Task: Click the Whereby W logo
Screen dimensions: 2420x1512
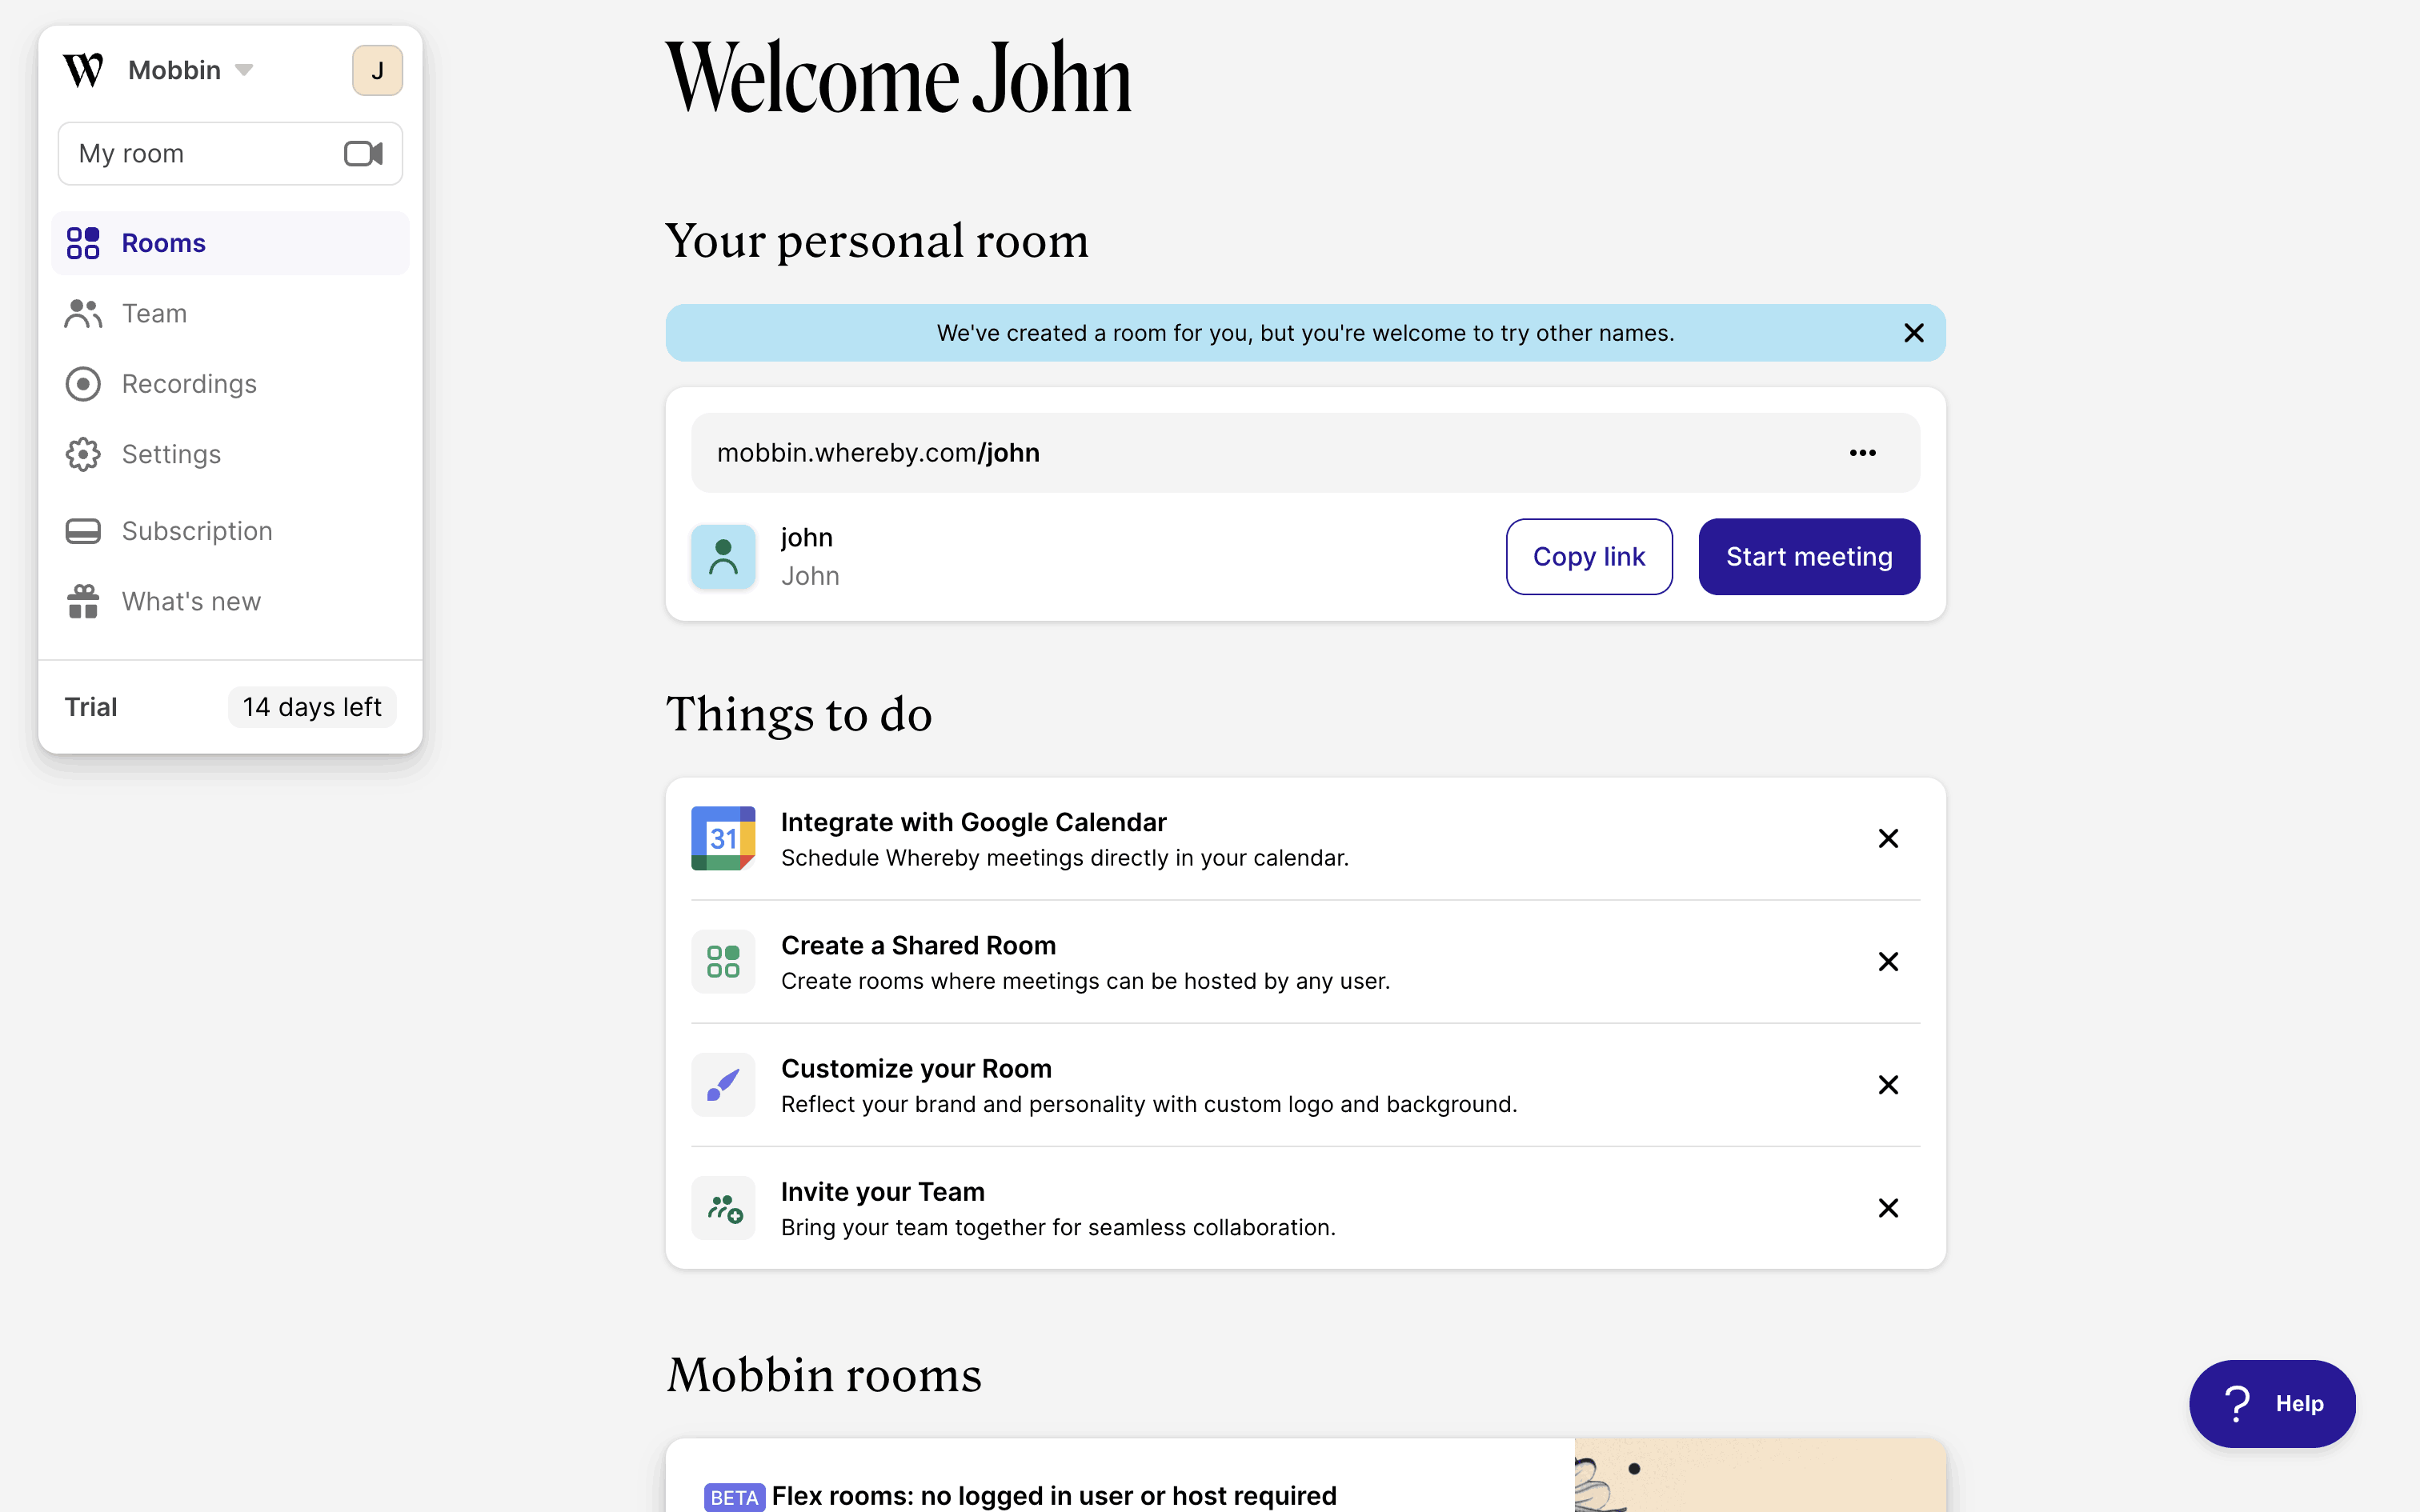Action: 83,70
